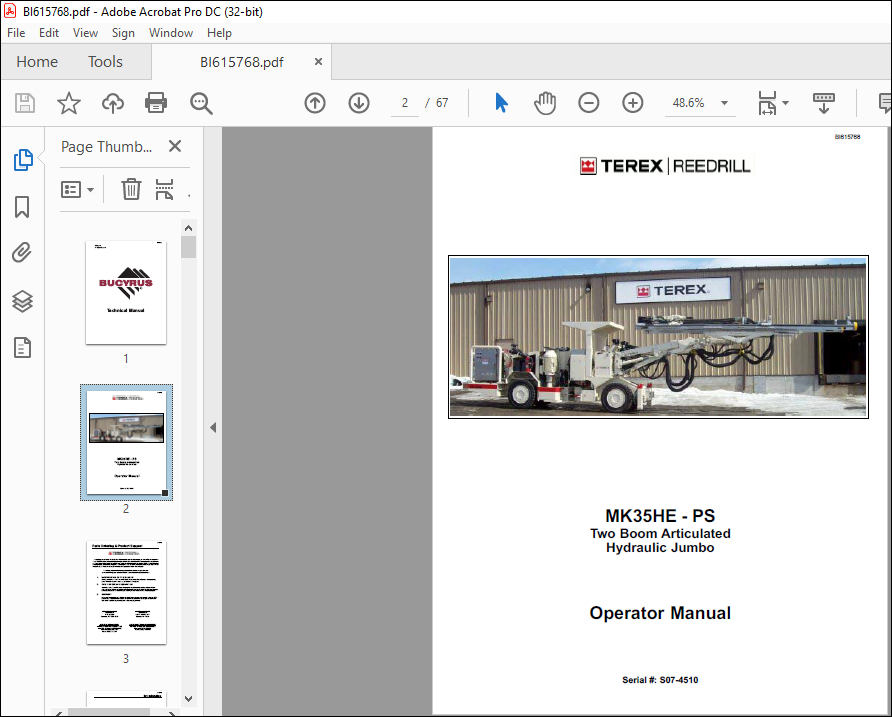Open the Attachments paperclip panel

[x=22, y=253]
